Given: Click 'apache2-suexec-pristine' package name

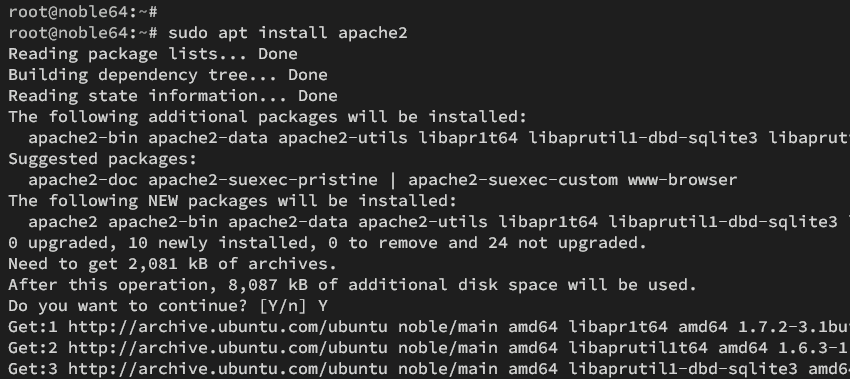Looking at the screenshot, I should click(x=263, y=180).
